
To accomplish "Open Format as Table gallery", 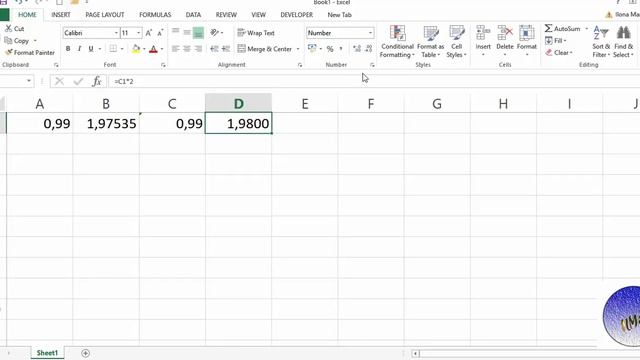I will (430, 42).
